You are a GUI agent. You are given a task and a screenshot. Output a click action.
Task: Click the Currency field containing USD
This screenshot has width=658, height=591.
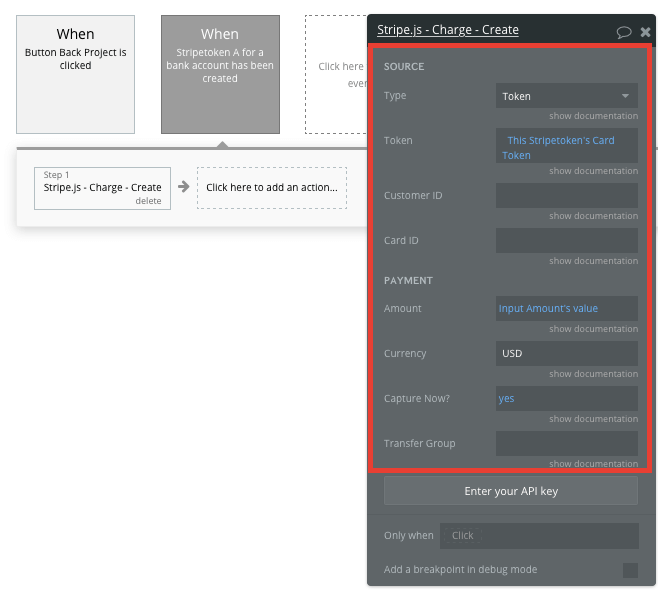point(567,353)
